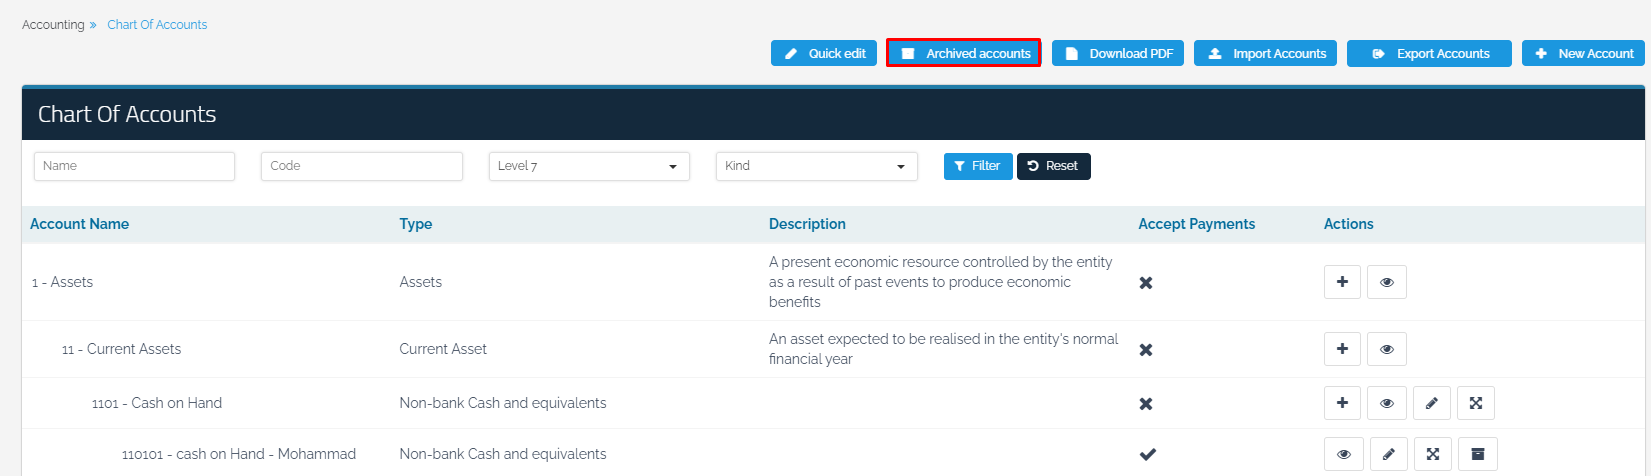This screenshot has width=1651, height=476.
Task: Apply filters with Filter button
Action: coord(977,166)
